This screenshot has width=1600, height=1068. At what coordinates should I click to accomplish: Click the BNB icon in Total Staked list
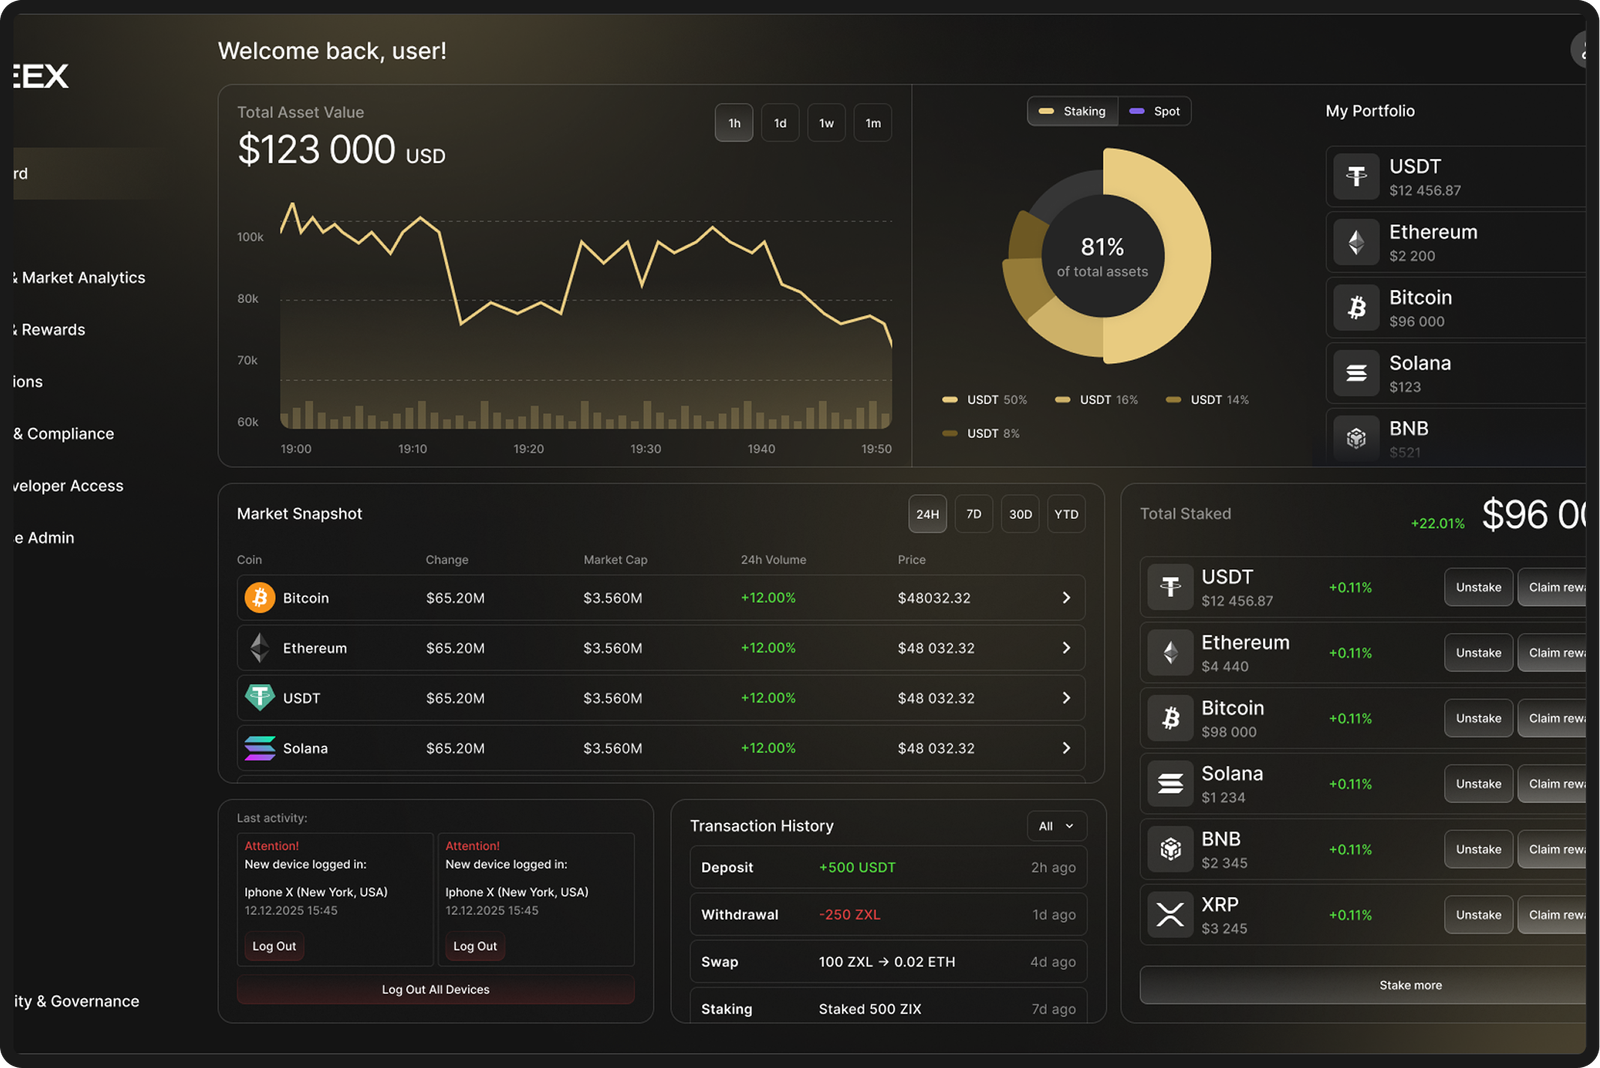(1170, 849)
